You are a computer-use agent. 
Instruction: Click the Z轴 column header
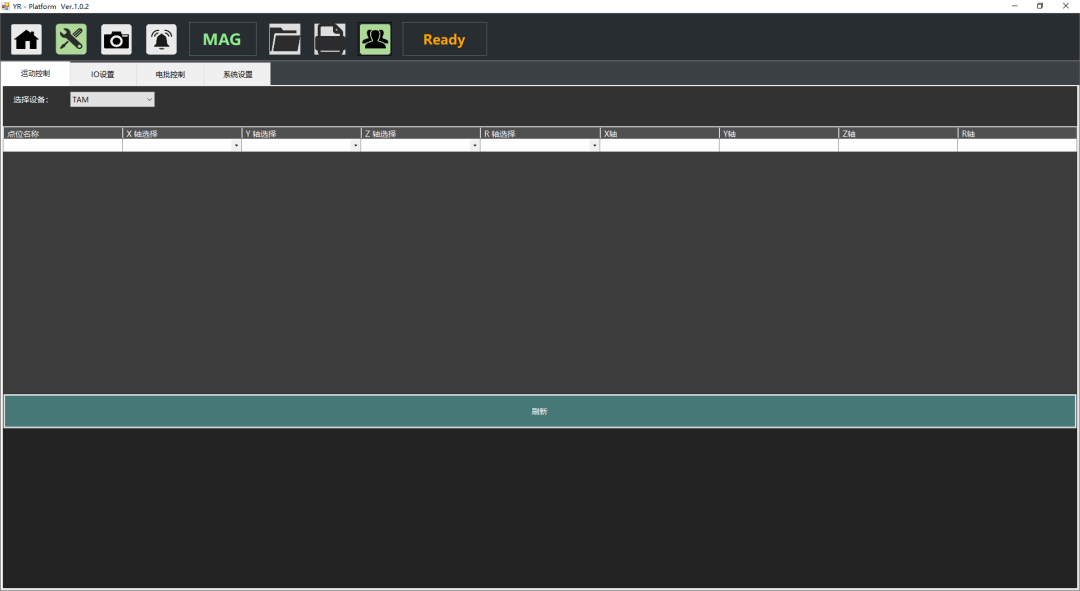click(897, 134)
